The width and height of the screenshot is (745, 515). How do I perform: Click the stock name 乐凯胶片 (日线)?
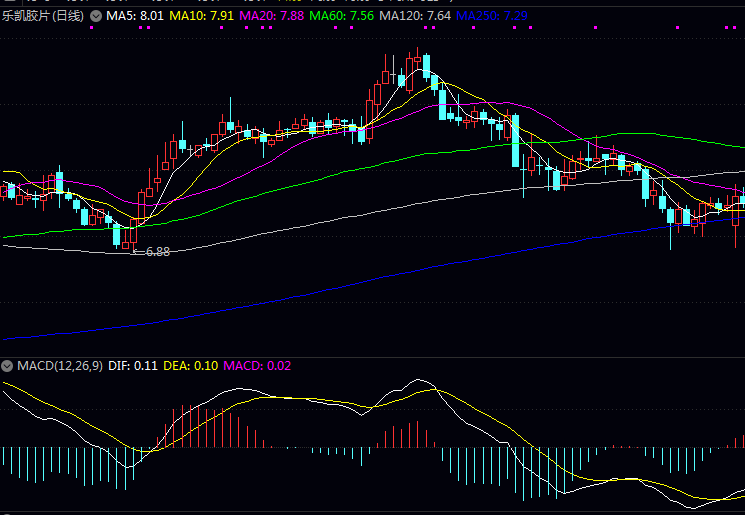43,16
